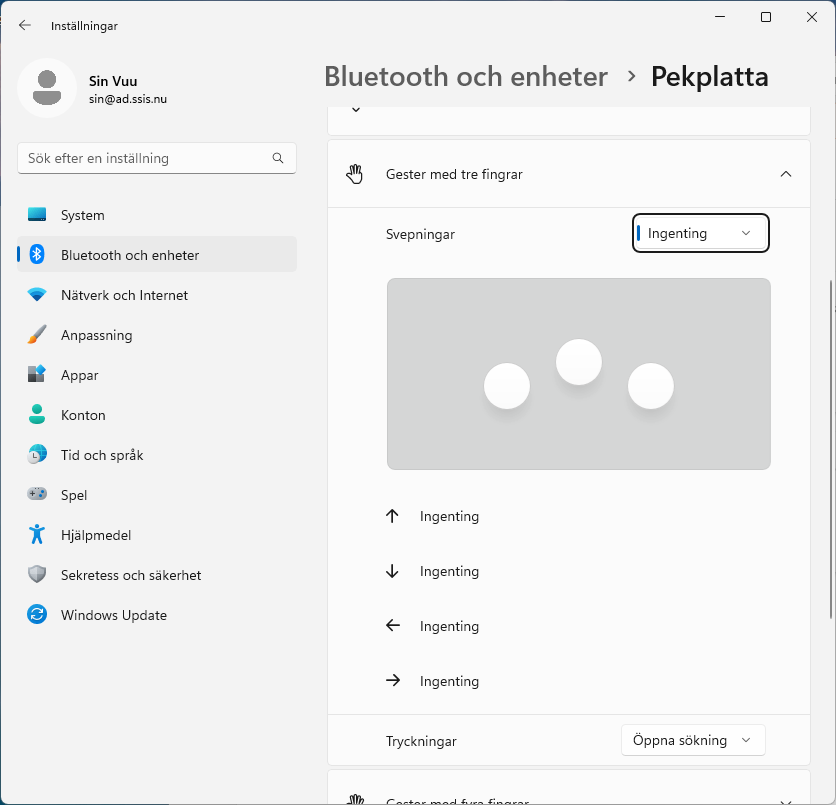The image size is (836, 805).
Task: Click the Sök efter en inställning field
Action: (x=145, y=158)
